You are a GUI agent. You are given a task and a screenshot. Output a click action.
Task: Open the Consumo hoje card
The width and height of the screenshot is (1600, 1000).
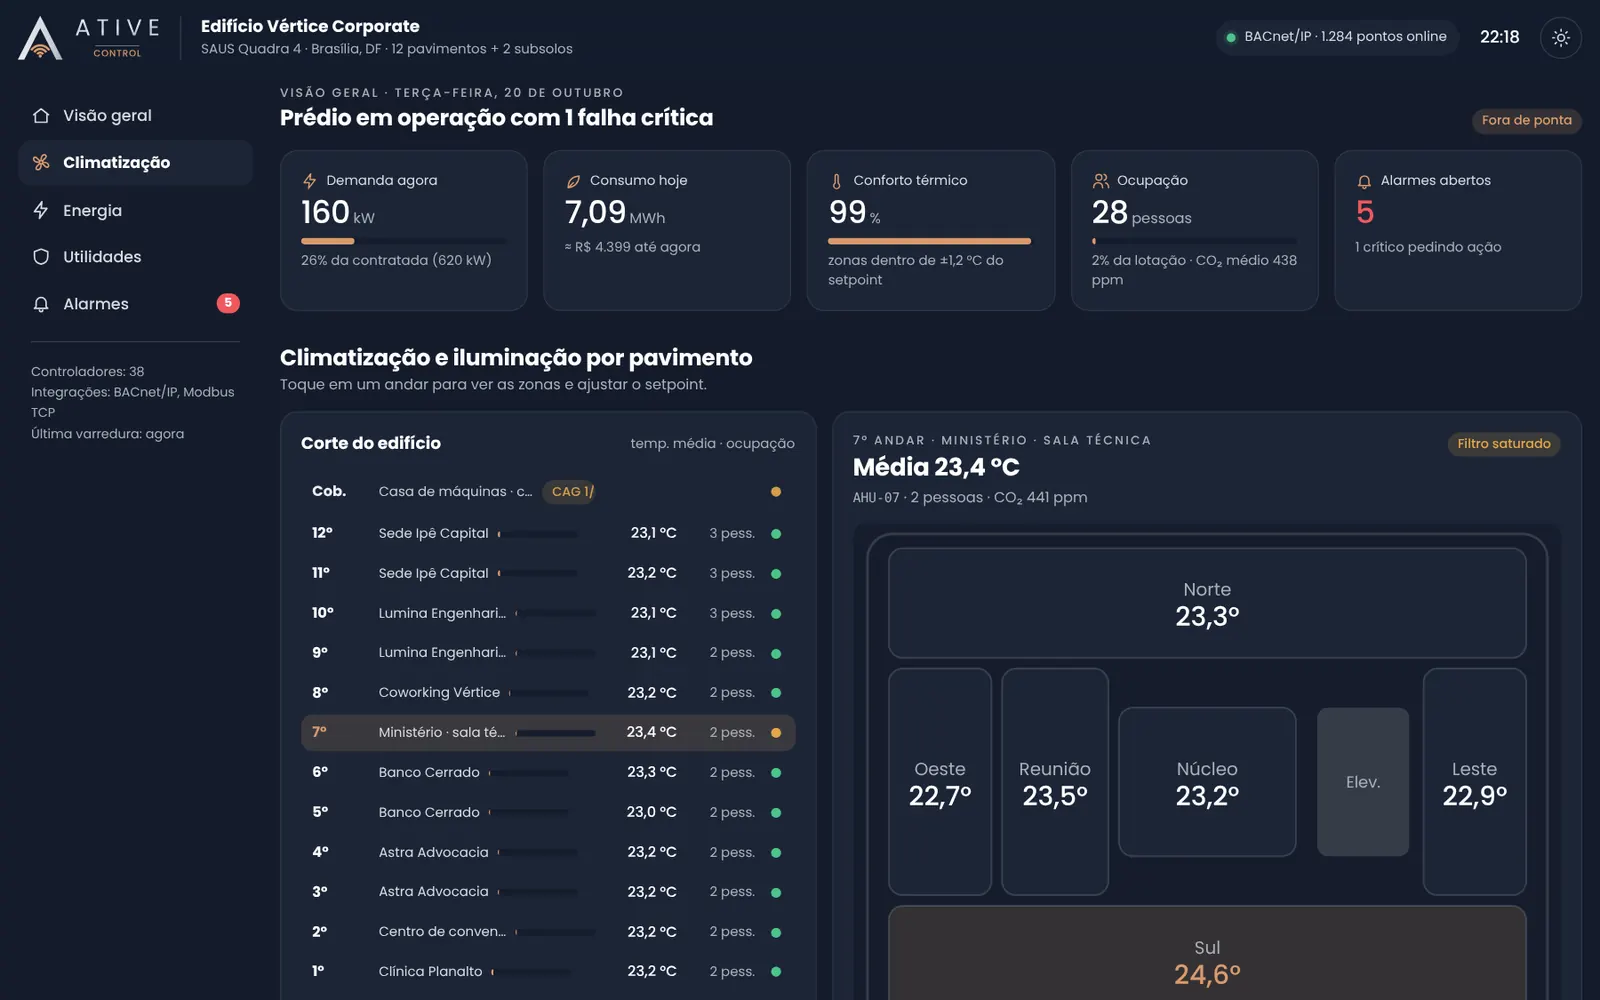coord(667,231)
